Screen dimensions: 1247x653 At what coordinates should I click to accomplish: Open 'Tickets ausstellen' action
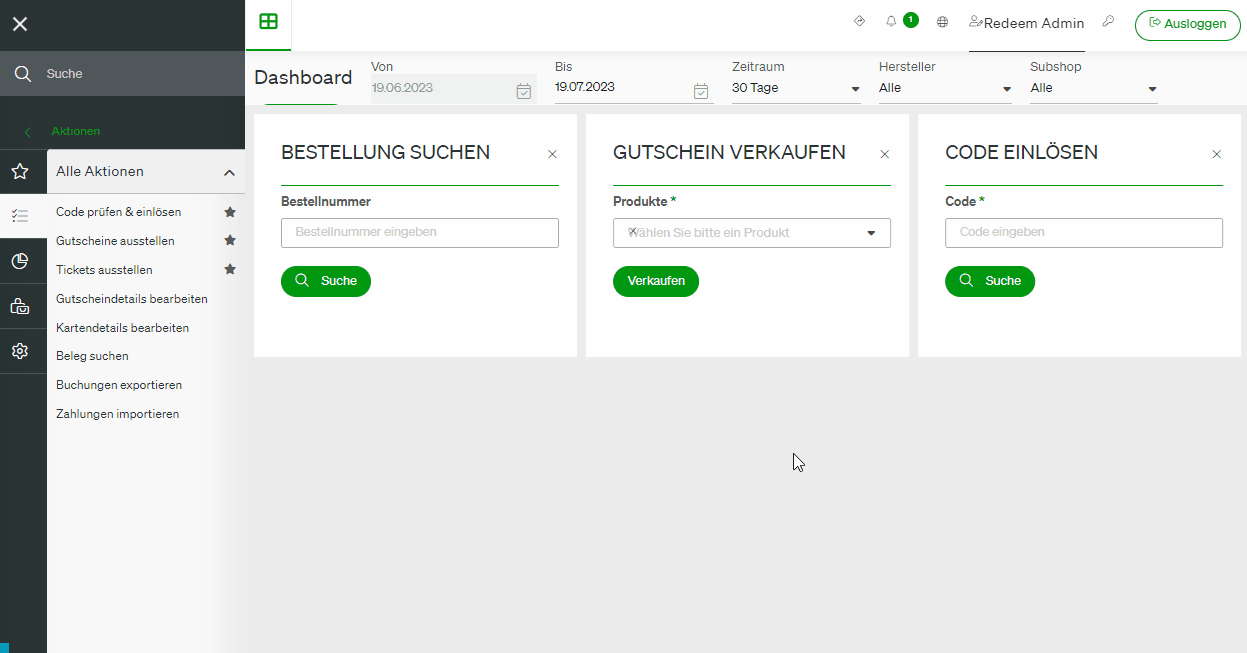[x=104, y=270]
